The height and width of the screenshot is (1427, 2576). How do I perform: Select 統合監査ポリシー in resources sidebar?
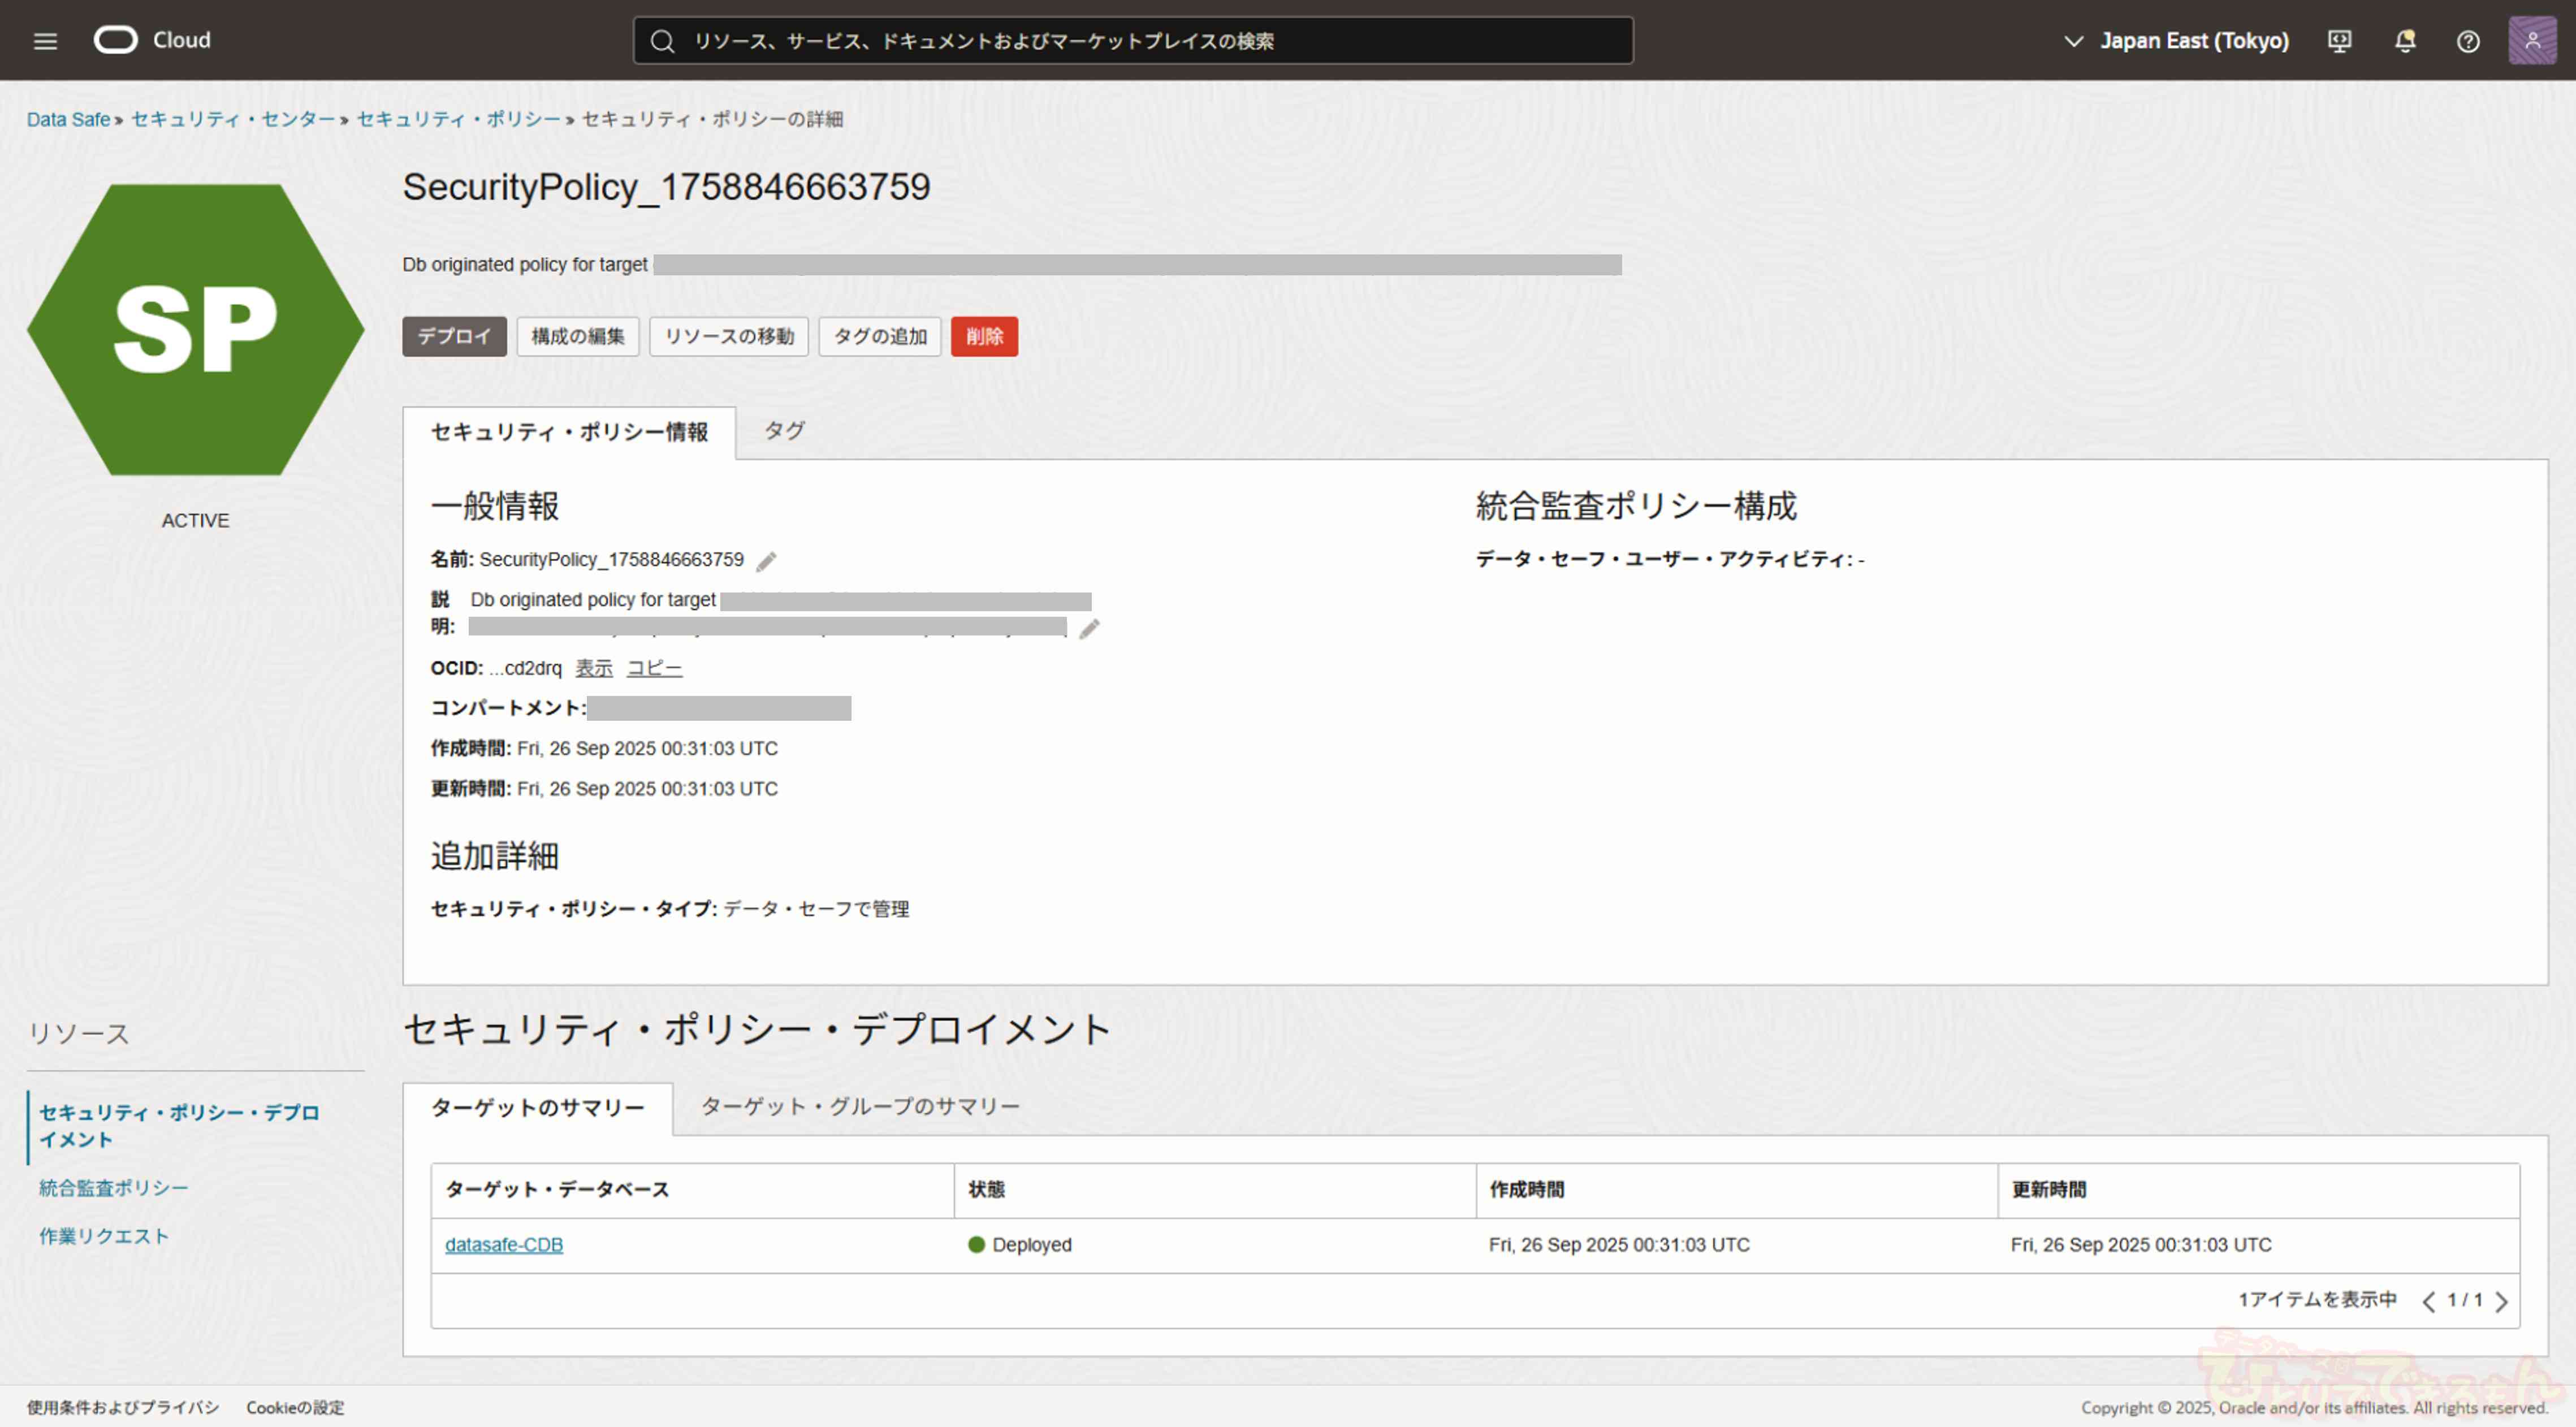coord(114,1188)
